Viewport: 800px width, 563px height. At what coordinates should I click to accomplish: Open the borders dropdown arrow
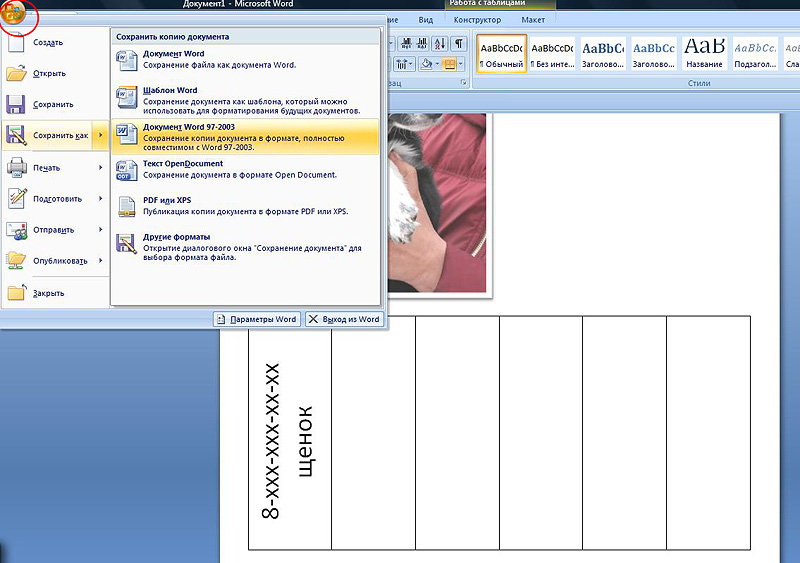coord(461,64)
